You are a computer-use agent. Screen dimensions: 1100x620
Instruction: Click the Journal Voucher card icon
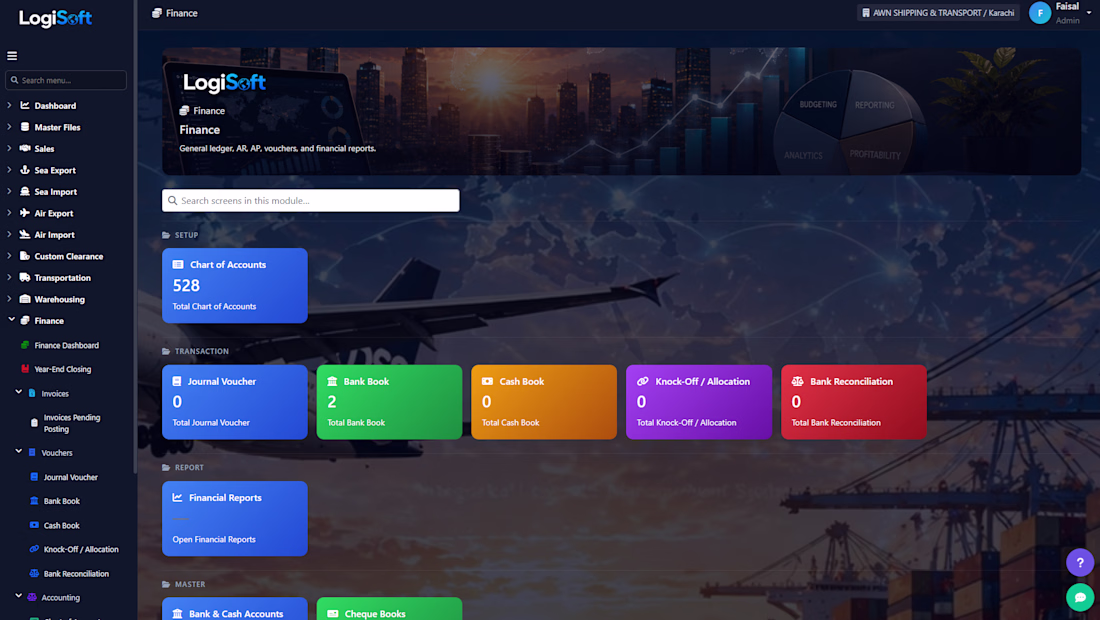(177, 381)
